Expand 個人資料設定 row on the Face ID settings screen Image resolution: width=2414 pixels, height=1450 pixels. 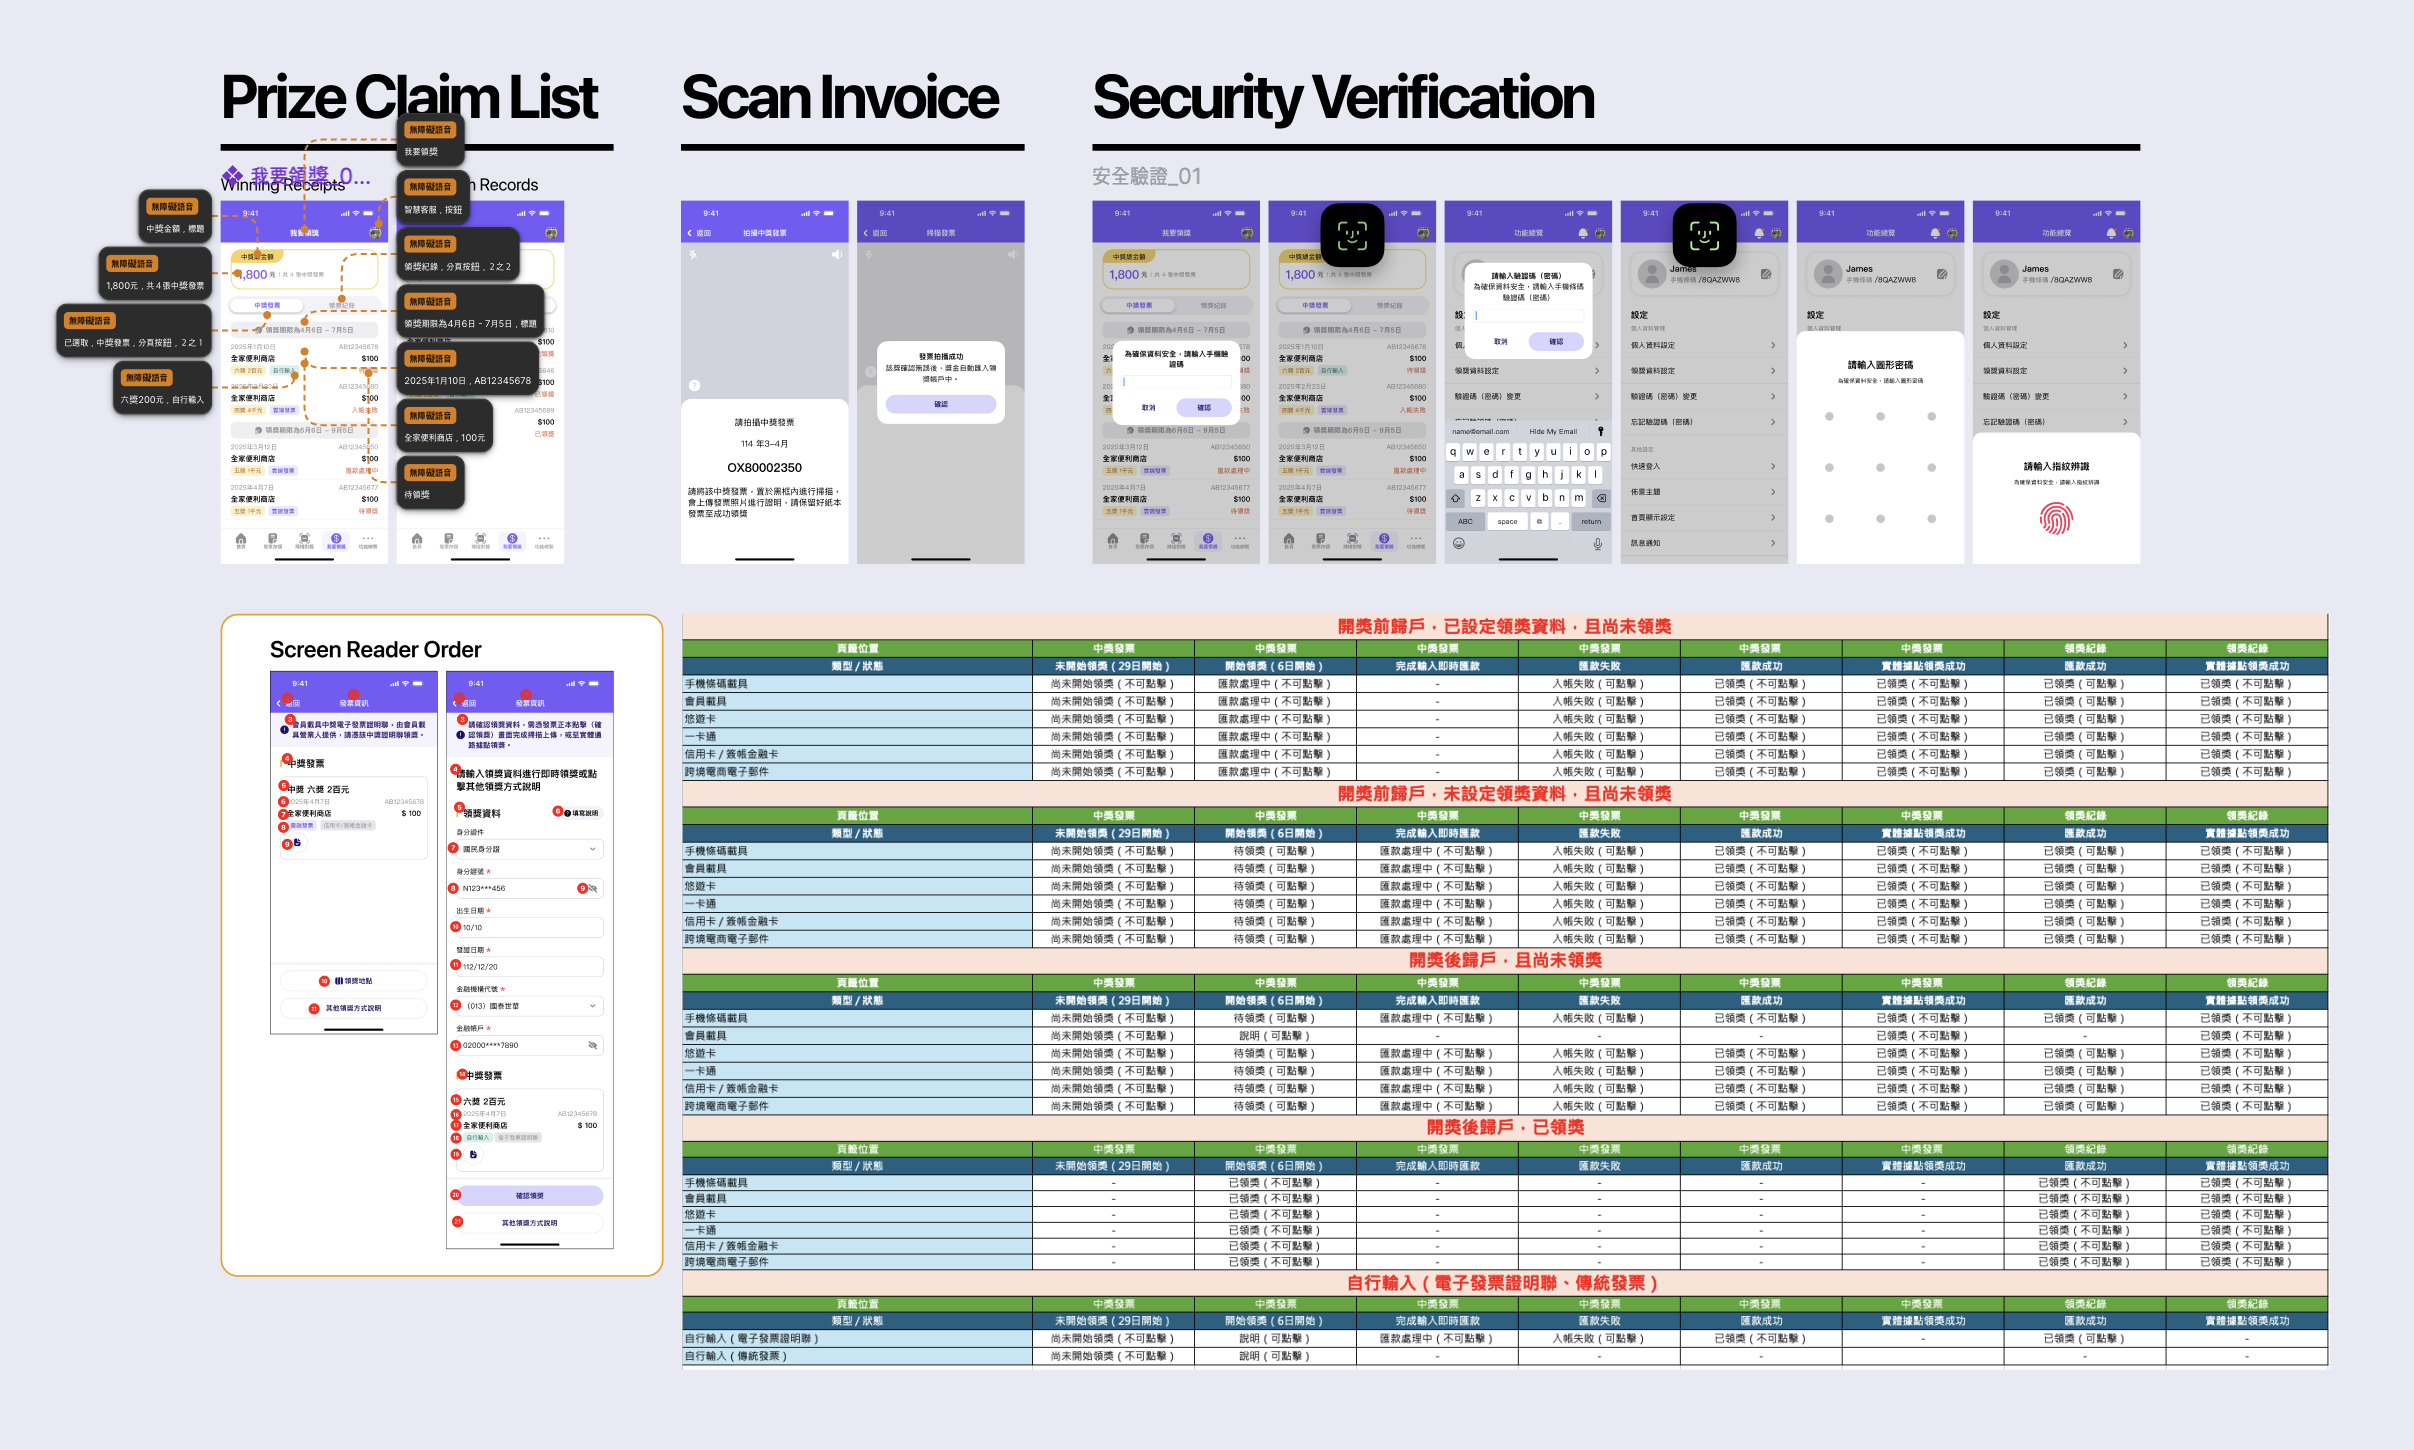point(1703,345)
